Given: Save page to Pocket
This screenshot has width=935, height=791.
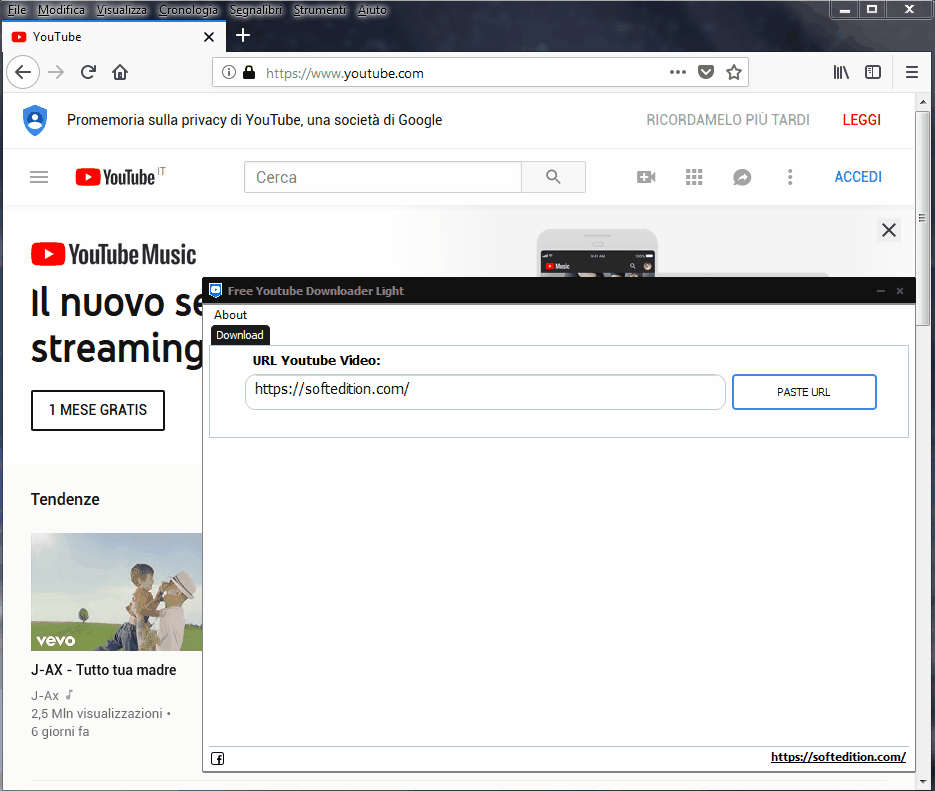Looking at the screenshot, I should pyautogui.click(x=706, y=73).
